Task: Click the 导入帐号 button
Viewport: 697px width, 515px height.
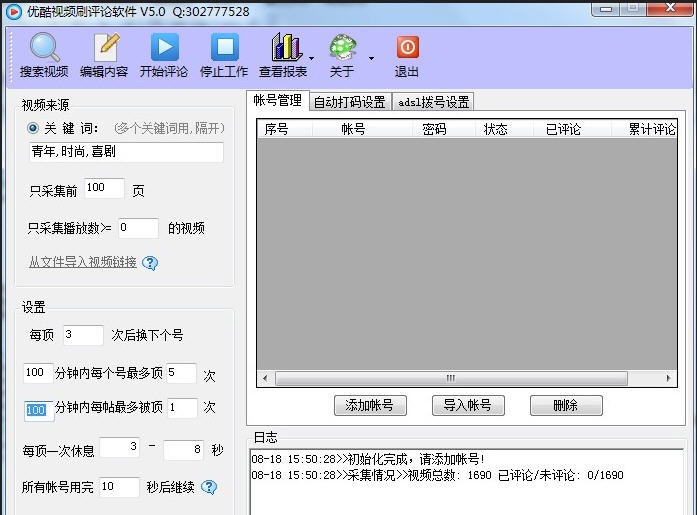Action: pos(468,405)
